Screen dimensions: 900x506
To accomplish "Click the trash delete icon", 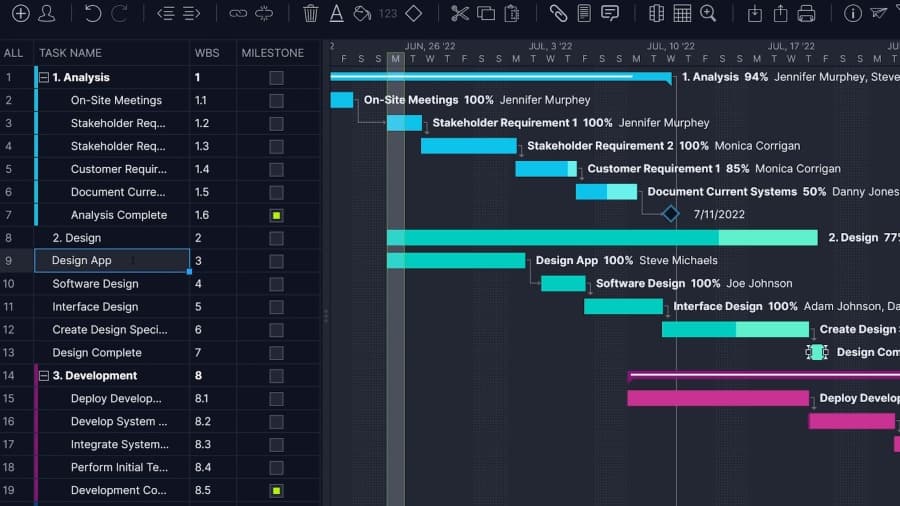I will pyautogui.click(x=311, y=13).
